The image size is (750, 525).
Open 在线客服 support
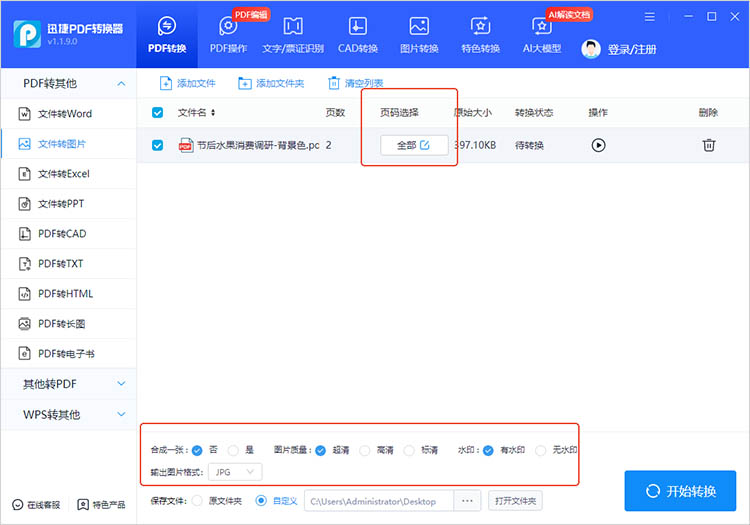(x=36, y=505)
